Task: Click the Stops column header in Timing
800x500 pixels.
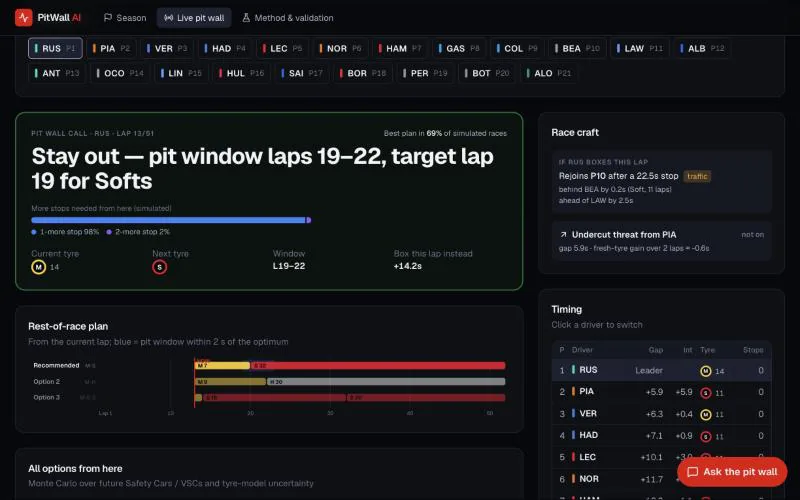Action: [753, 350]
